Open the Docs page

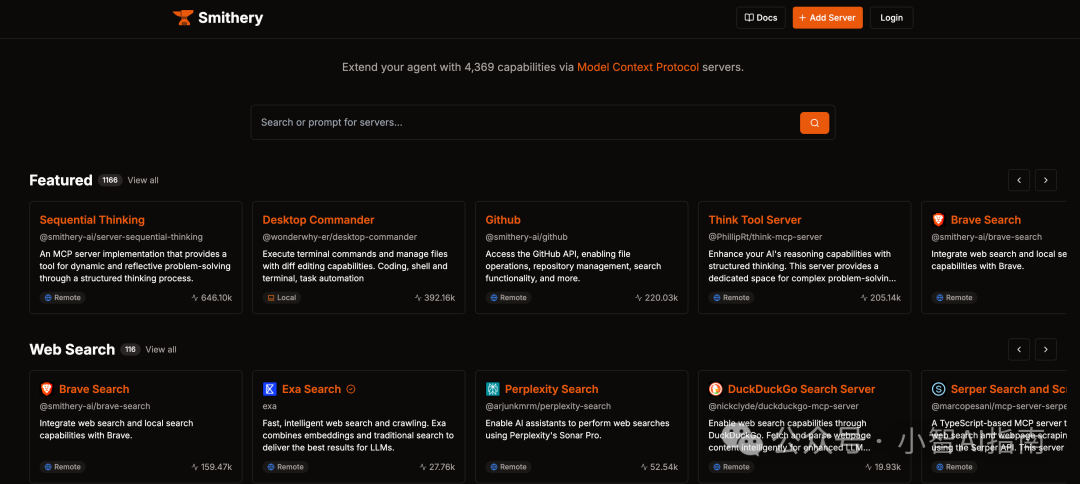761,18
